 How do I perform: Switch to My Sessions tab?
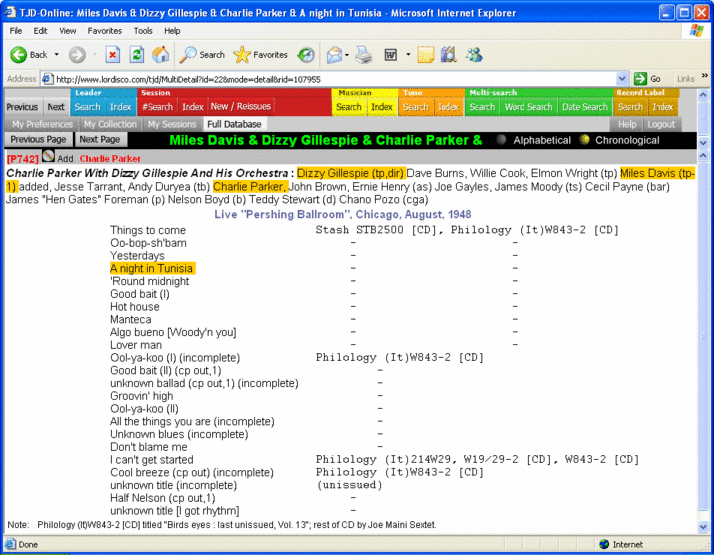[172, 124]
